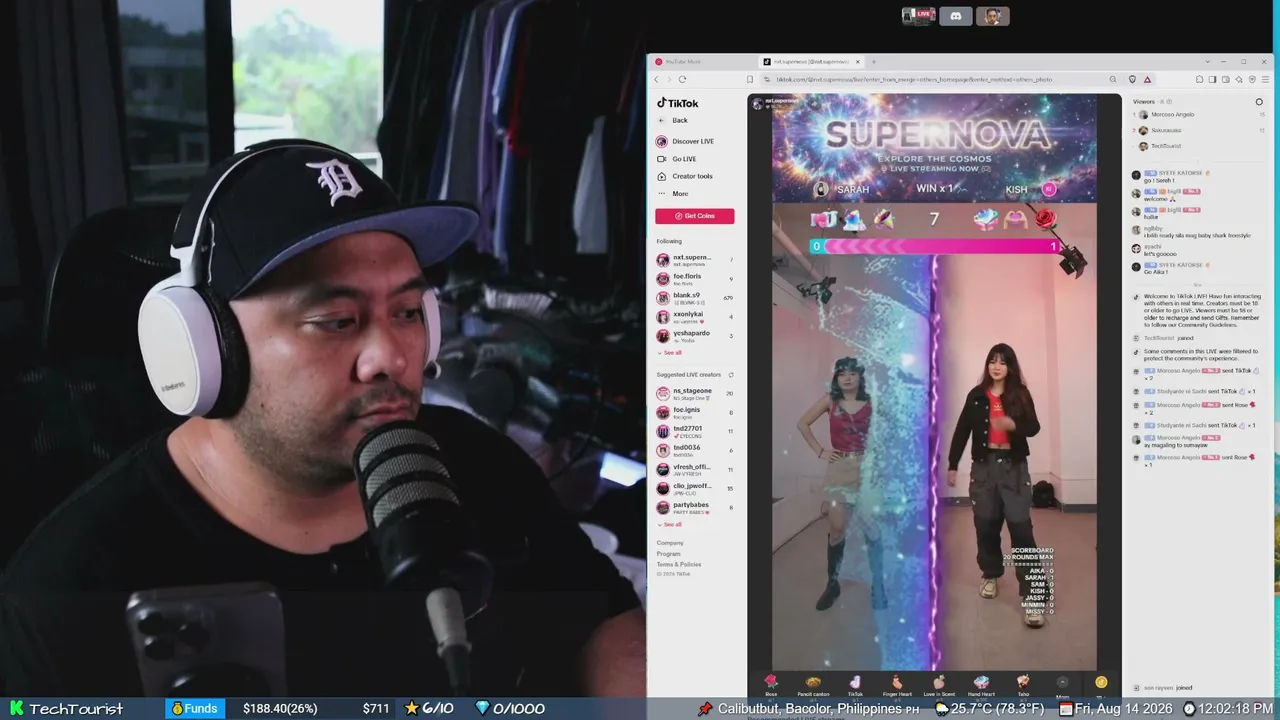The width and height of the screenshot is (1280, 720).
Task: Open nxt.supernova in Following list
Action: click(x=695, y=260)
